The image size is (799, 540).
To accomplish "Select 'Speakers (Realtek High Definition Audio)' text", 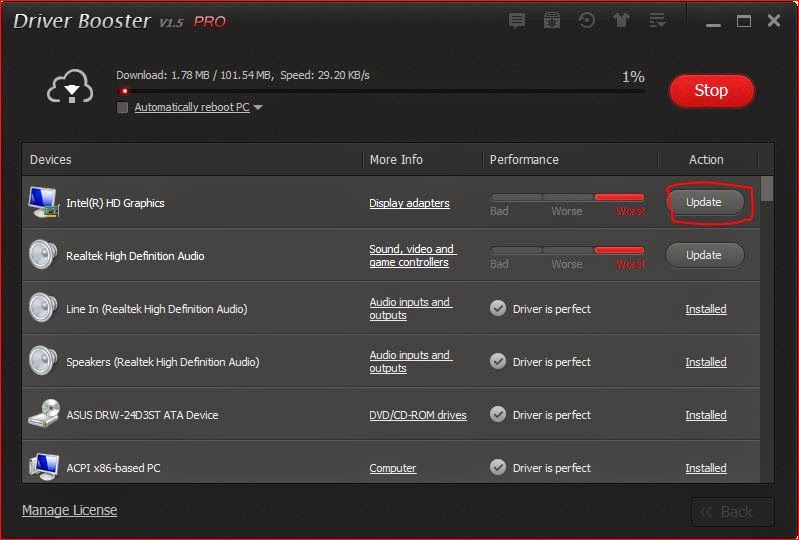I will pos(163,362).
